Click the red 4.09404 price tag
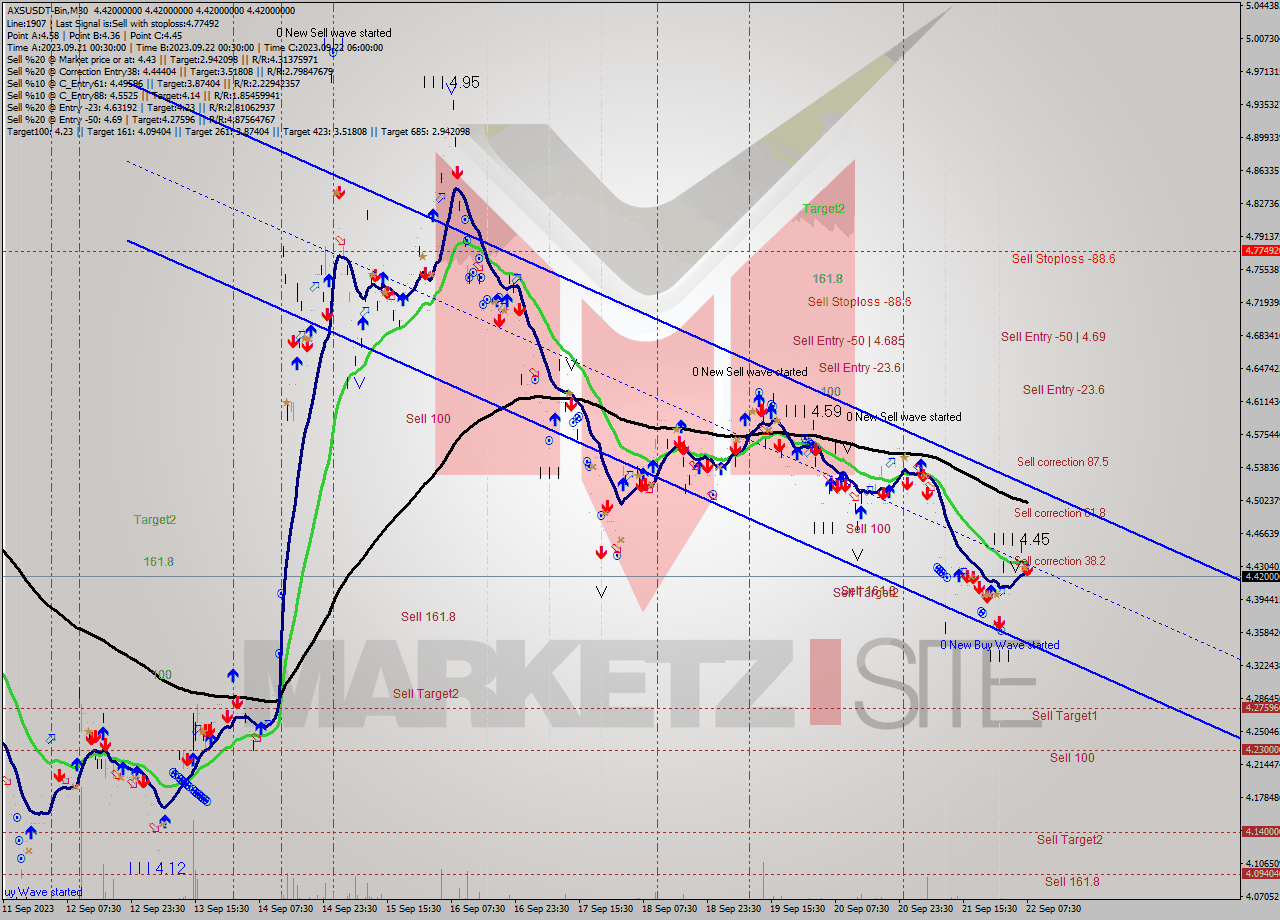Image resolution: width=1280 pixels, height=920 pixels. point(1260,873)
